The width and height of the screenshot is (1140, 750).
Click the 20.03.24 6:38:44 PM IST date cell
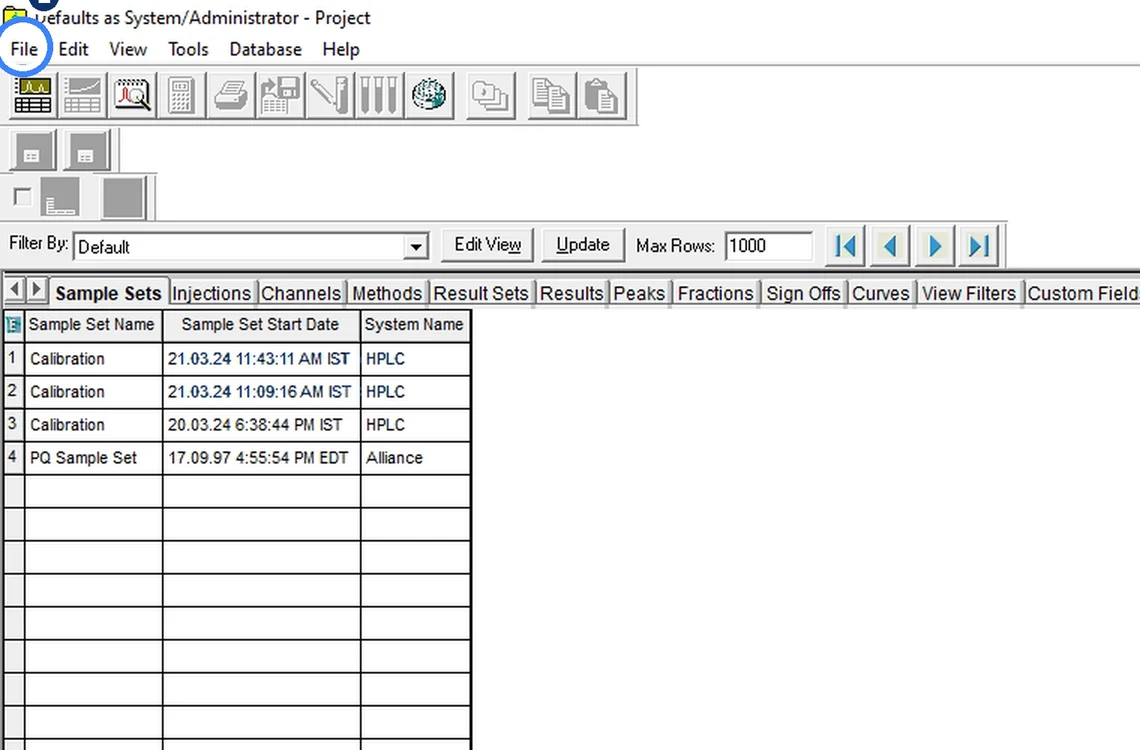coord(262,425)
